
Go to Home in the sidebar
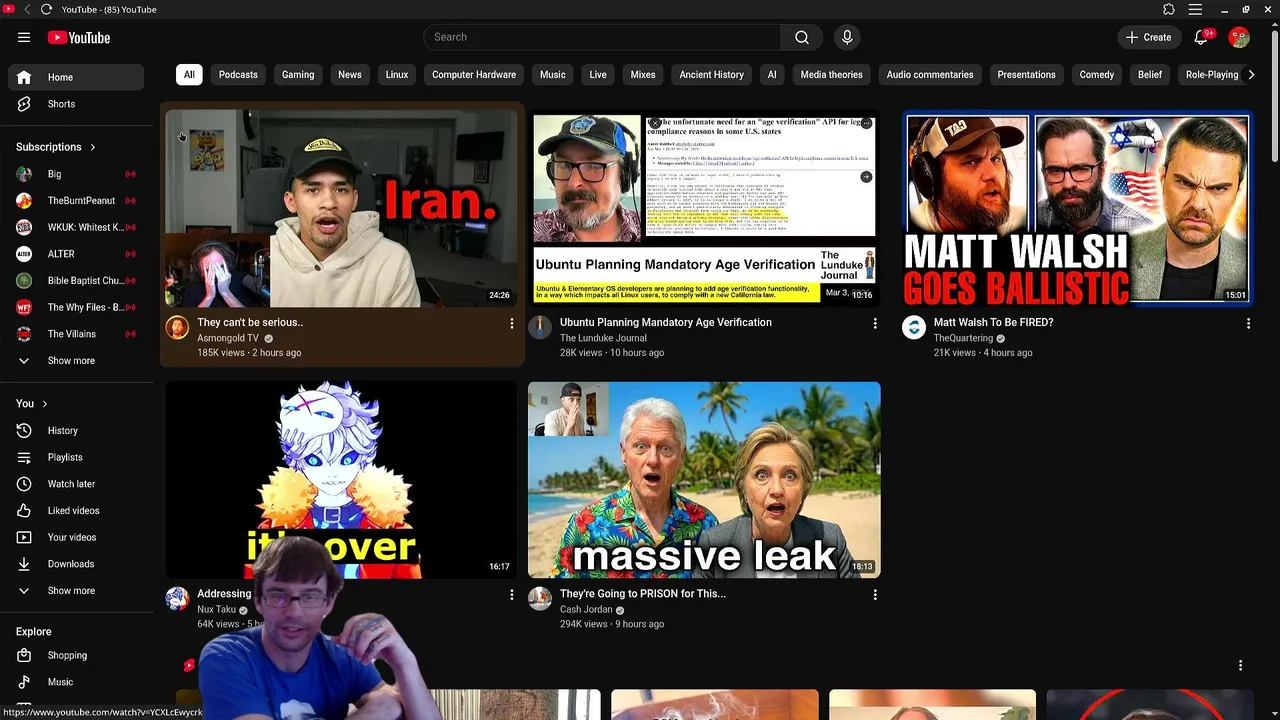pyautogui.click(x=76, y=77)
